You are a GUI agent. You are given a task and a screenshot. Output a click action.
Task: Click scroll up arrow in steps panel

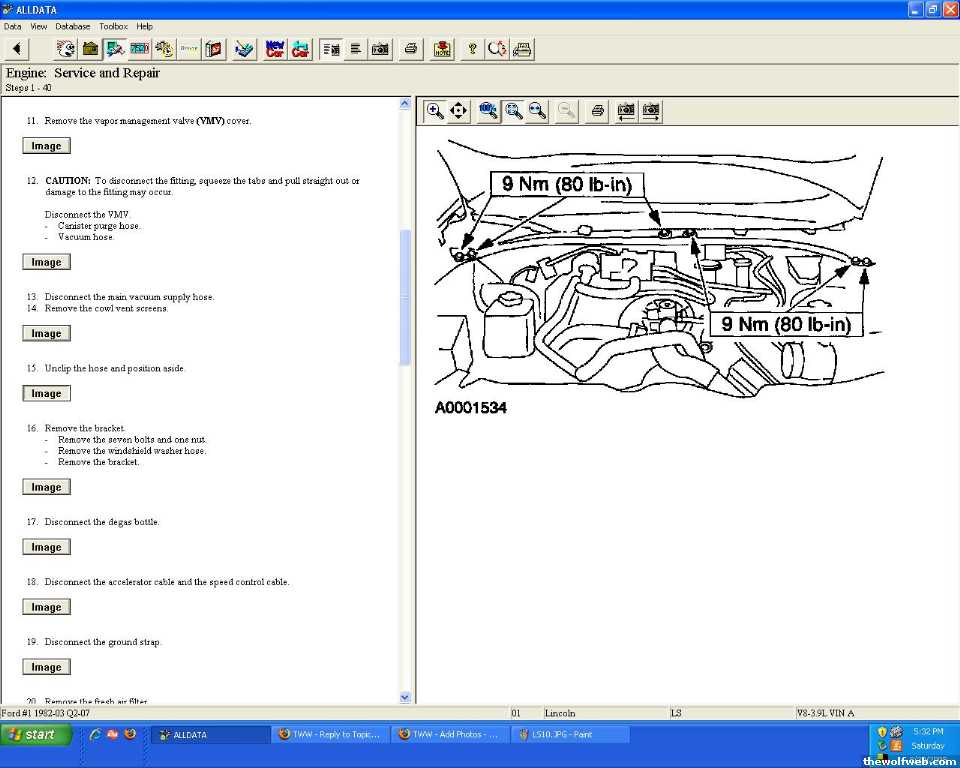405,103
